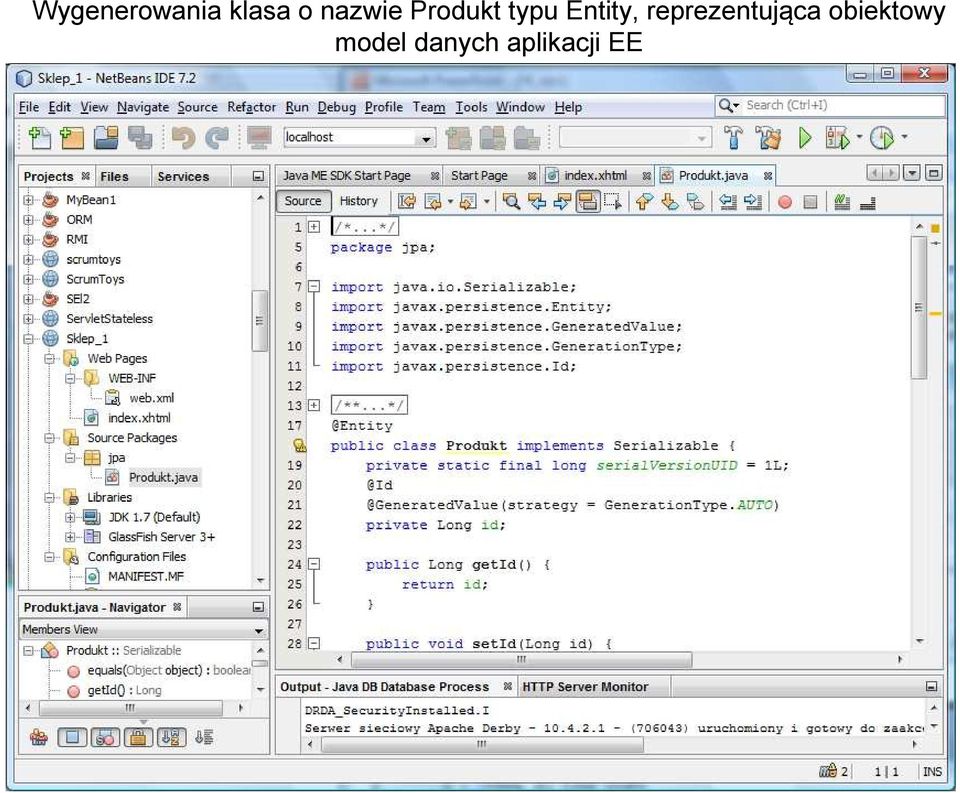Click the New File toolbar icon
This screenshot has width=960, height=793.
tap(40, 138)
